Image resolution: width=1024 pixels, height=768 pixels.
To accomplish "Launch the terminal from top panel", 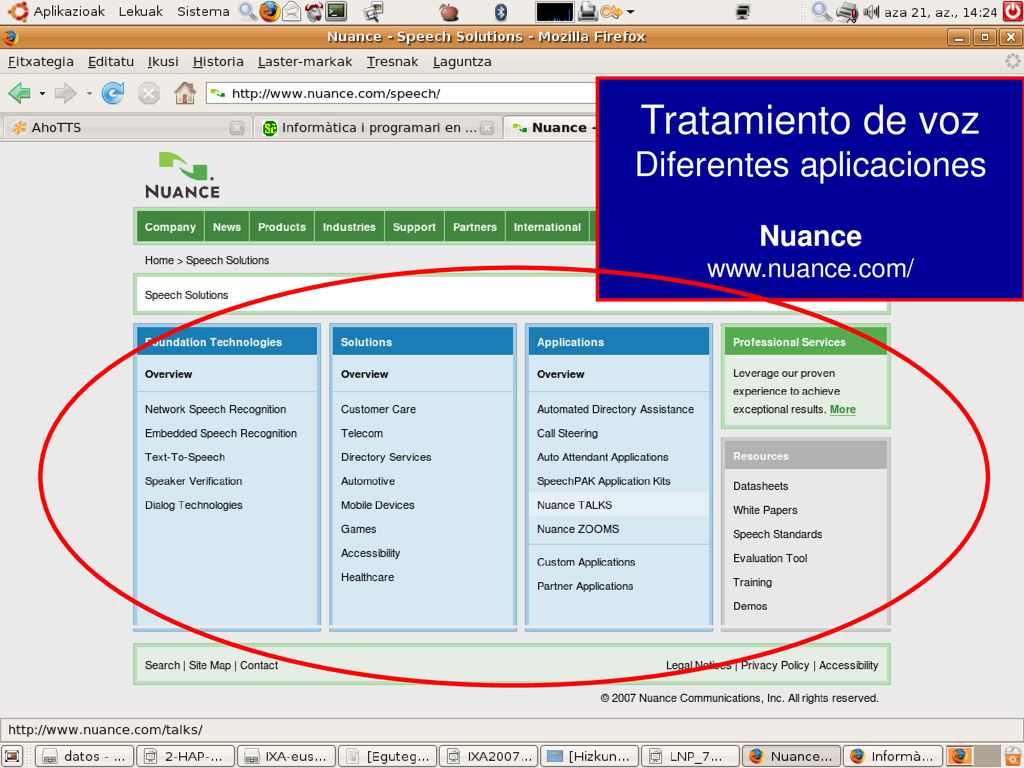I will pos(336,12).
